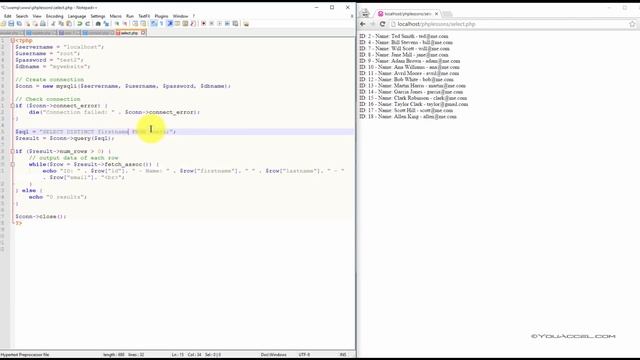Image resolution: width=640 pixels, height=360 pixels.
Task: Collapse the if connect_error block fold marker
Action: point(13,106)
